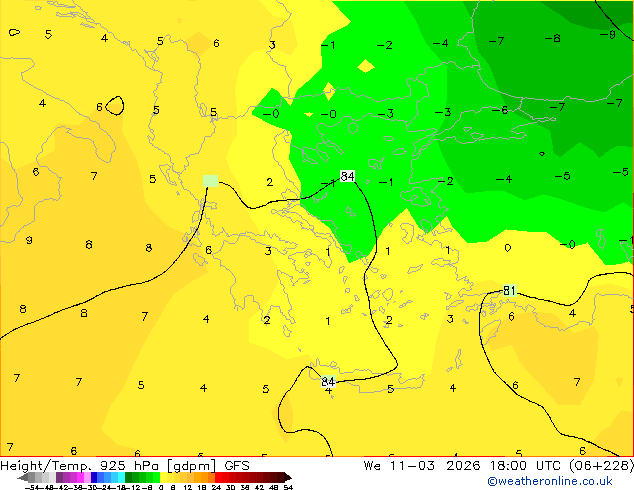Click the '-9' temperature value on the map
Viewport: 634px width, 490px height.
[608, 35]
